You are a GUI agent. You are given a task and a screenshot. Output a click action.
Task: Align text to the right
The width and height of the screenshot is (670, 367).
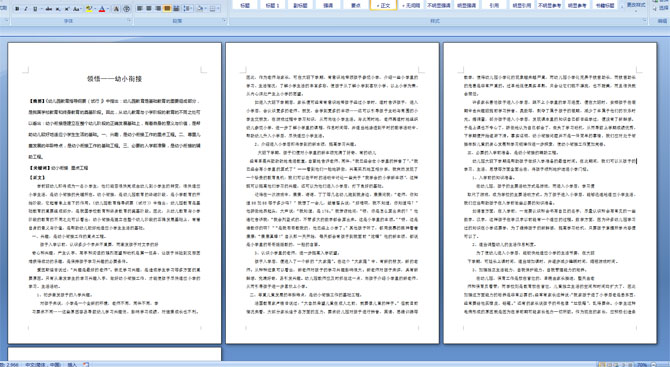click(x=158, y=9)
